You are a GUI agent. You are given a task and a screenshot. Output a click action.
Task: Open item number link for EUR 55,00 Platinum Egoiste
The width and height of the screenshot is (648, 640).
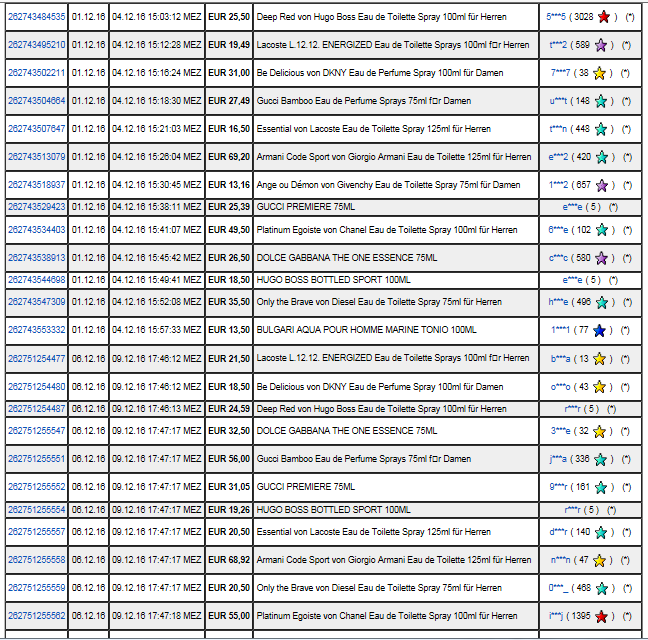(x=37, y=616)
